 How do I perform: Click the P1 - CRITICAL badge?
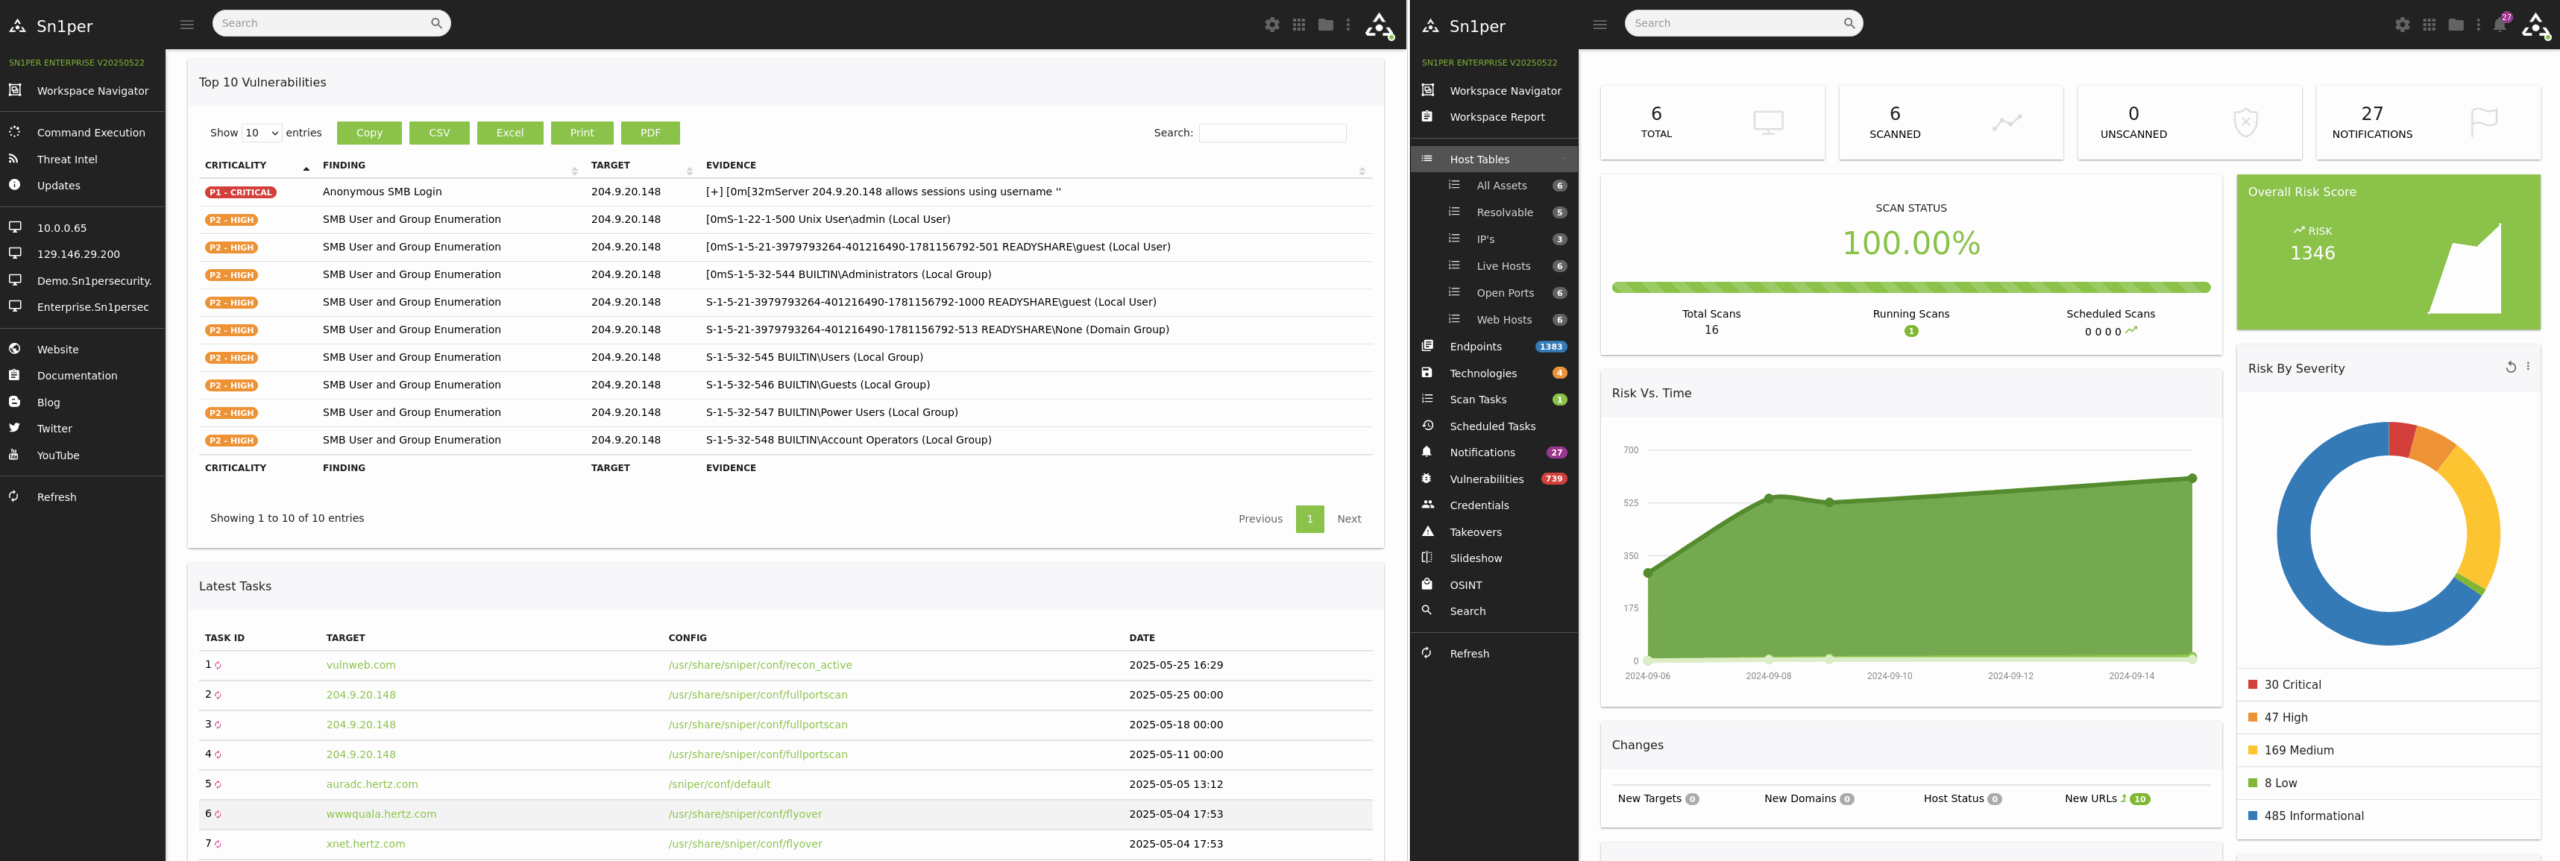(x=241, y=192)
